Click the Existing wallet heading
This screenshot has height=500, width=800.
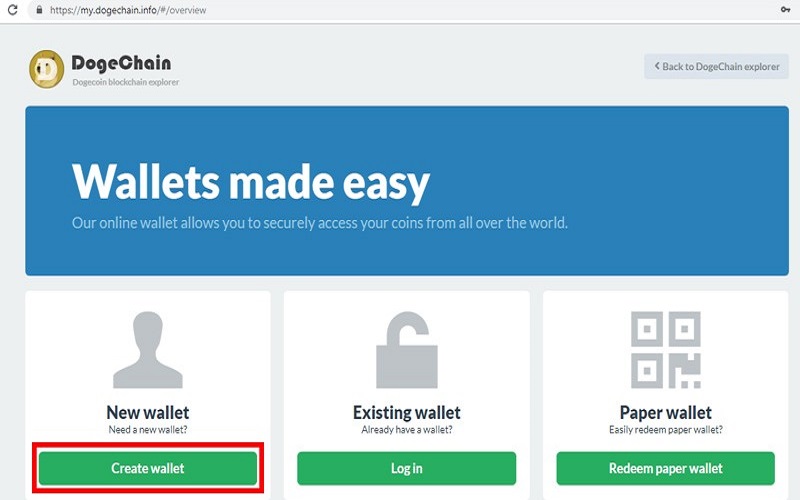tap(407, 412)
